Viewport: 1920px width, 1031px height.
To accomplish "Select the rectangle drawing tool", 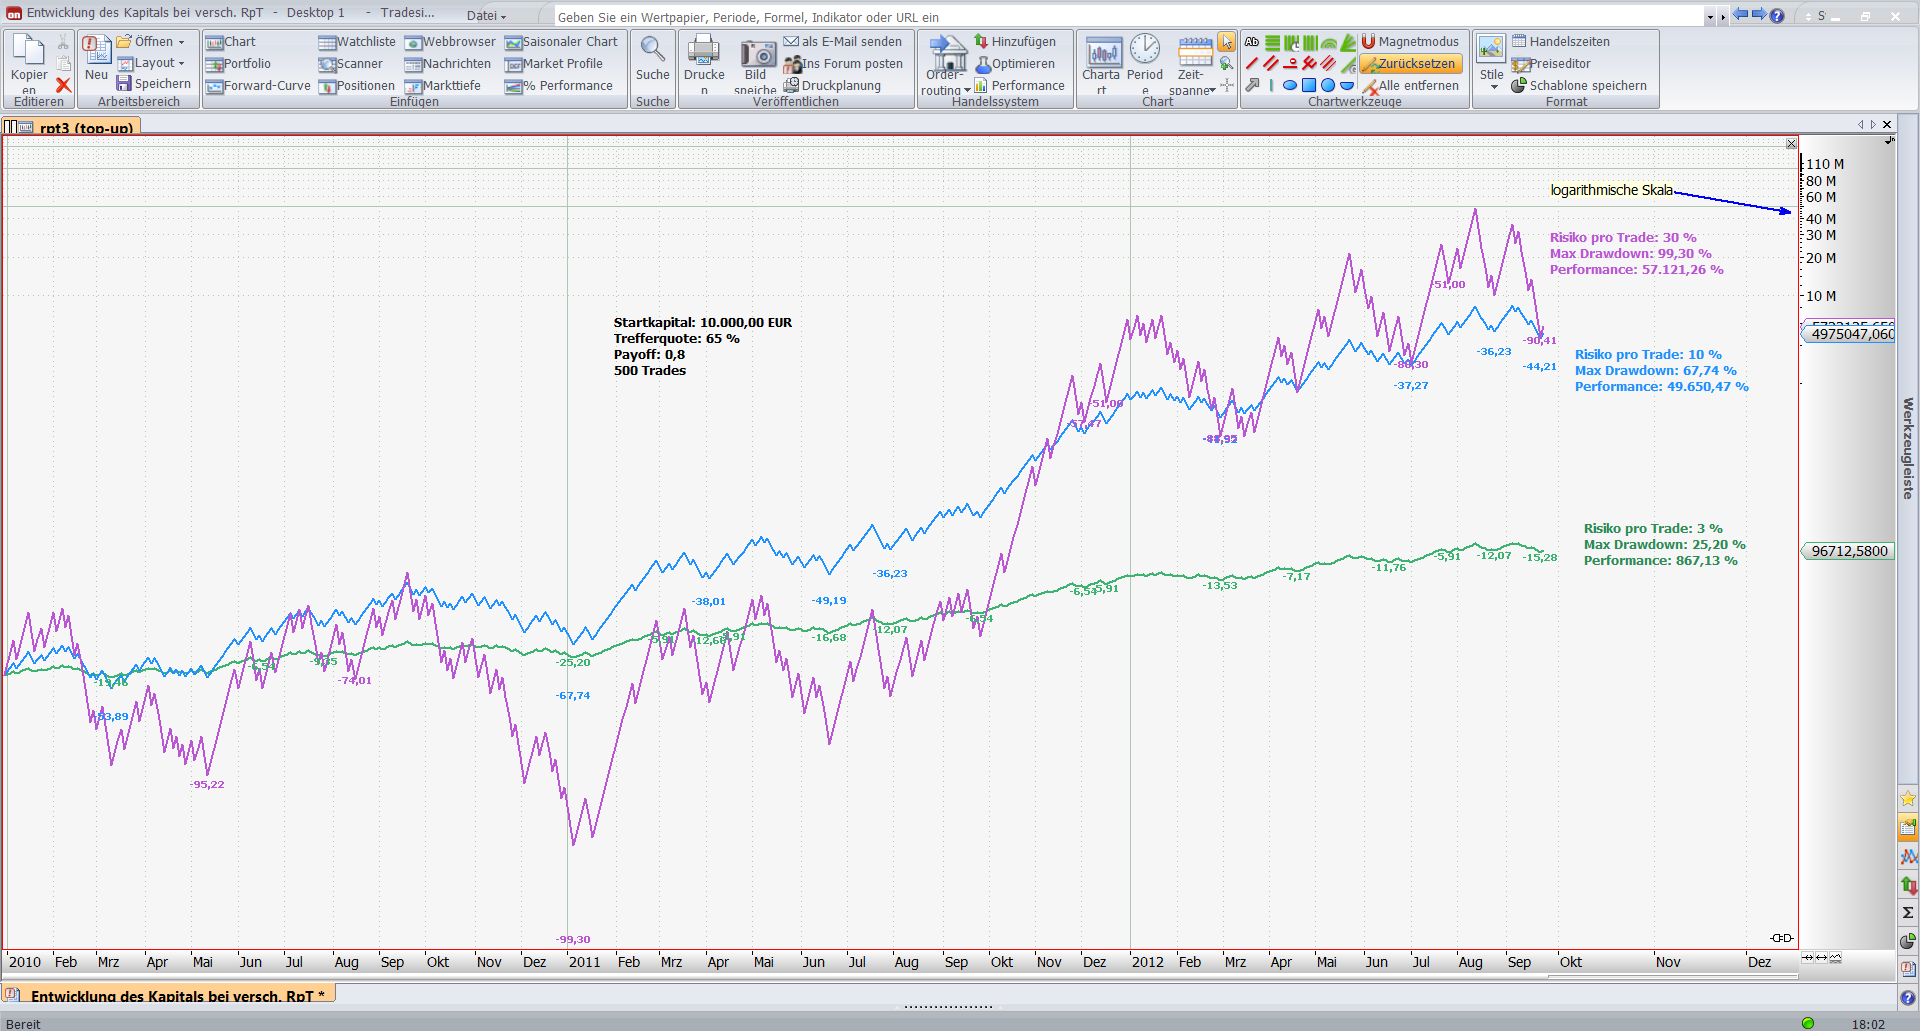I will 1309,86.
